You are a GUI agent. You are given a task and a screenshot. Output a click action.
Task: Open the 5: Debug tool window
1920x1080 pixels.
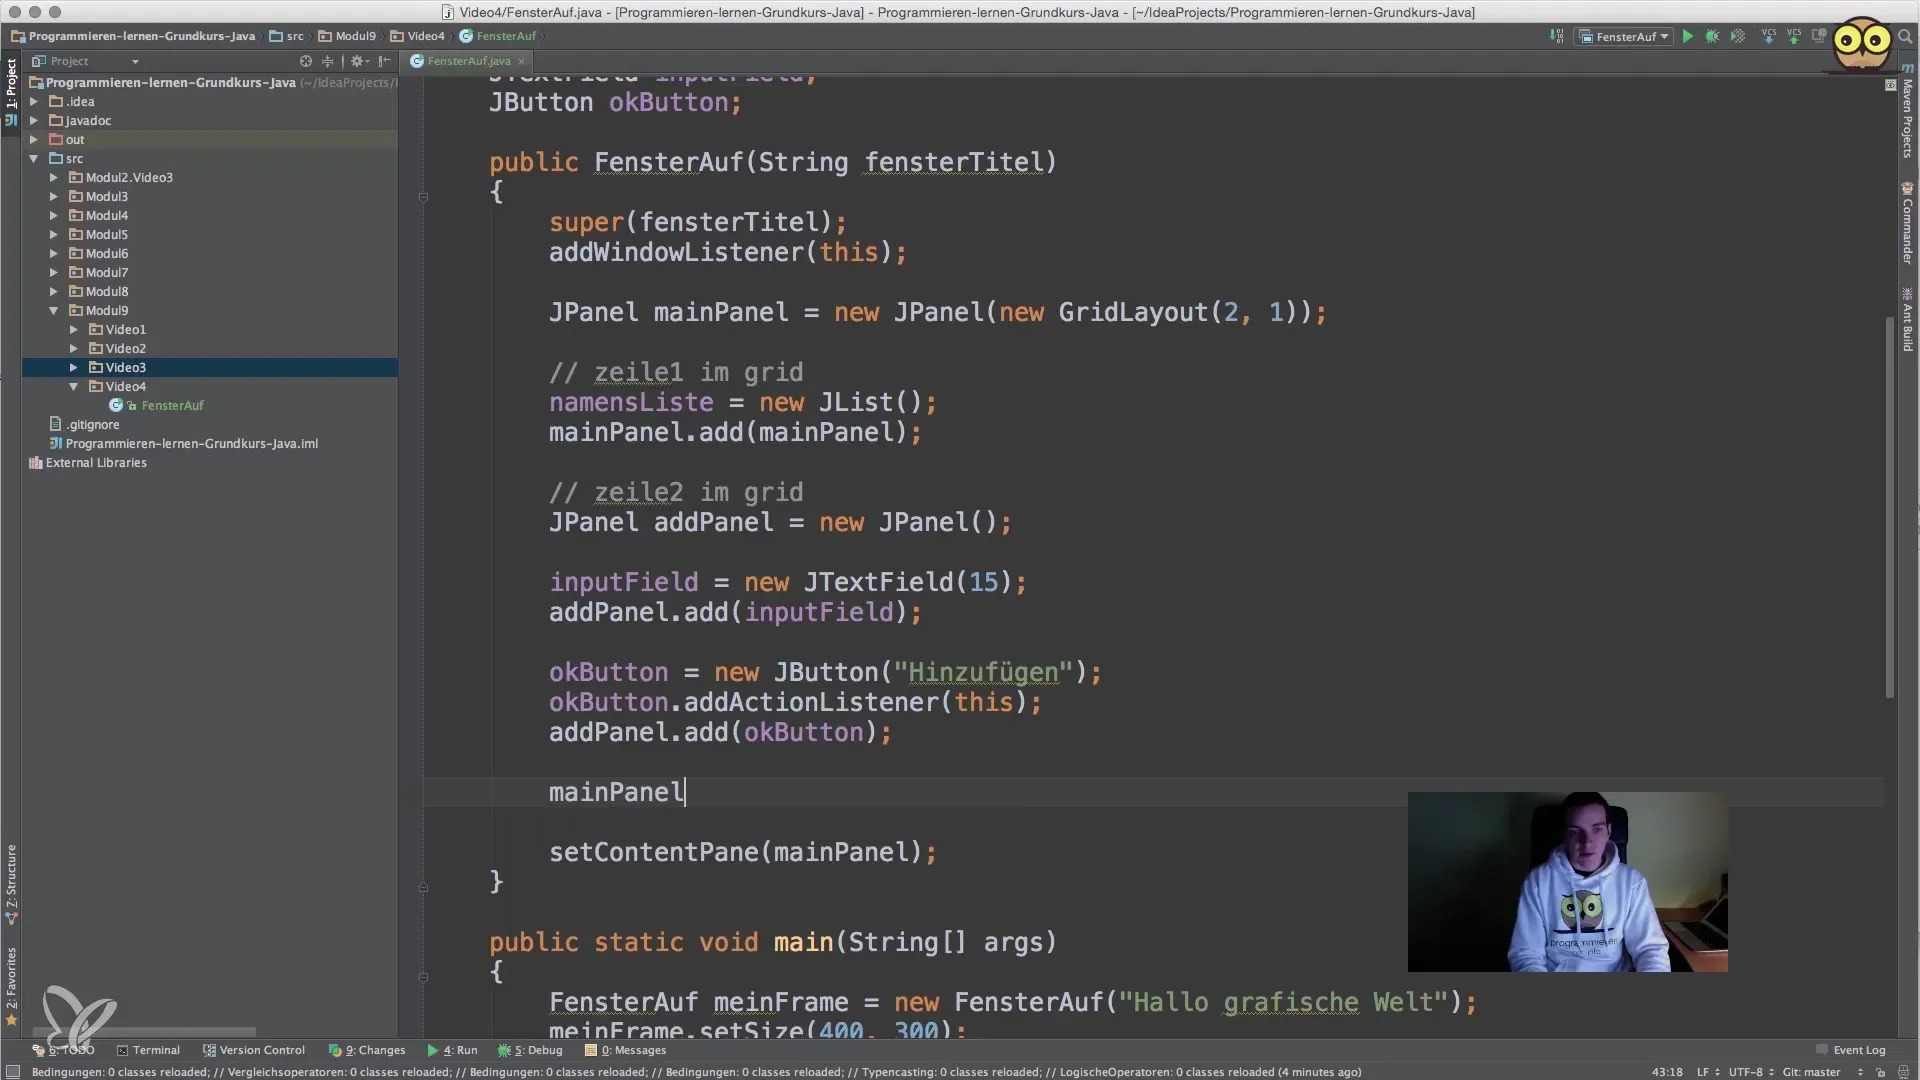tap(530, 1050)
